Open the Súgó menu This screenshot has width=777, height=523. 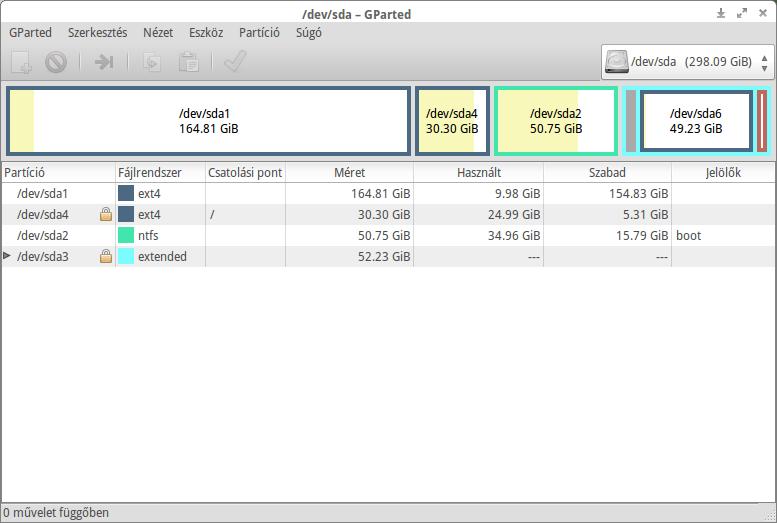point(309,33)
